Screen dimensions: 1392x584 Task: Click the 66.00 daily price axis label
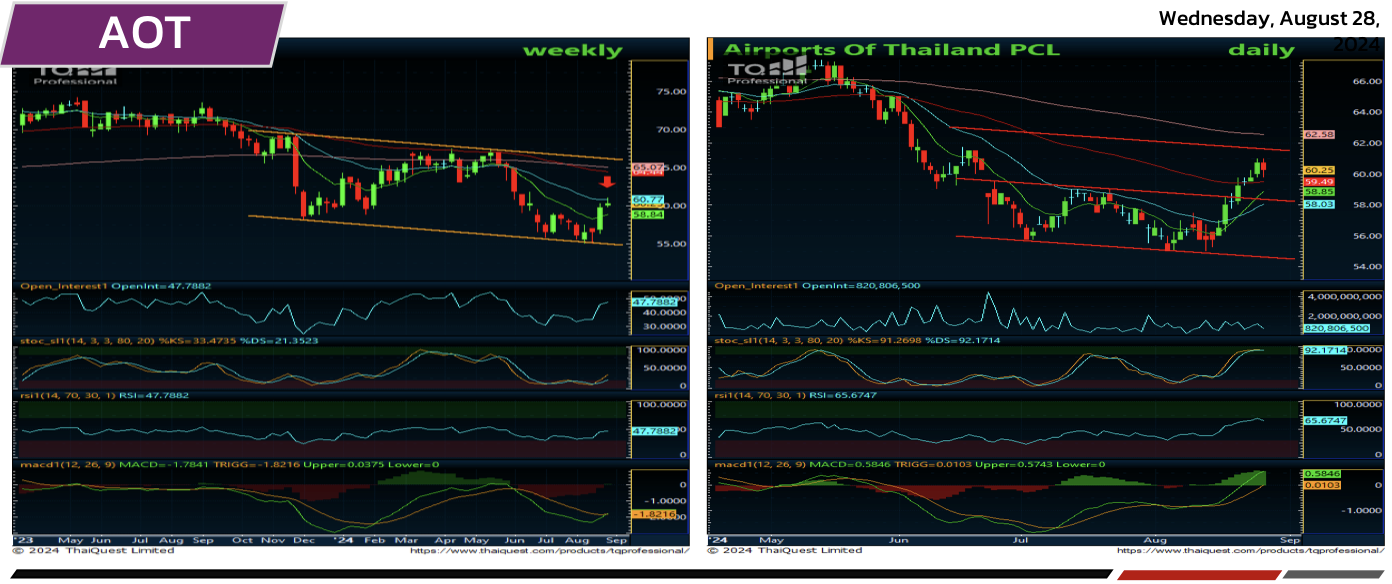[x=1366, y=81]
